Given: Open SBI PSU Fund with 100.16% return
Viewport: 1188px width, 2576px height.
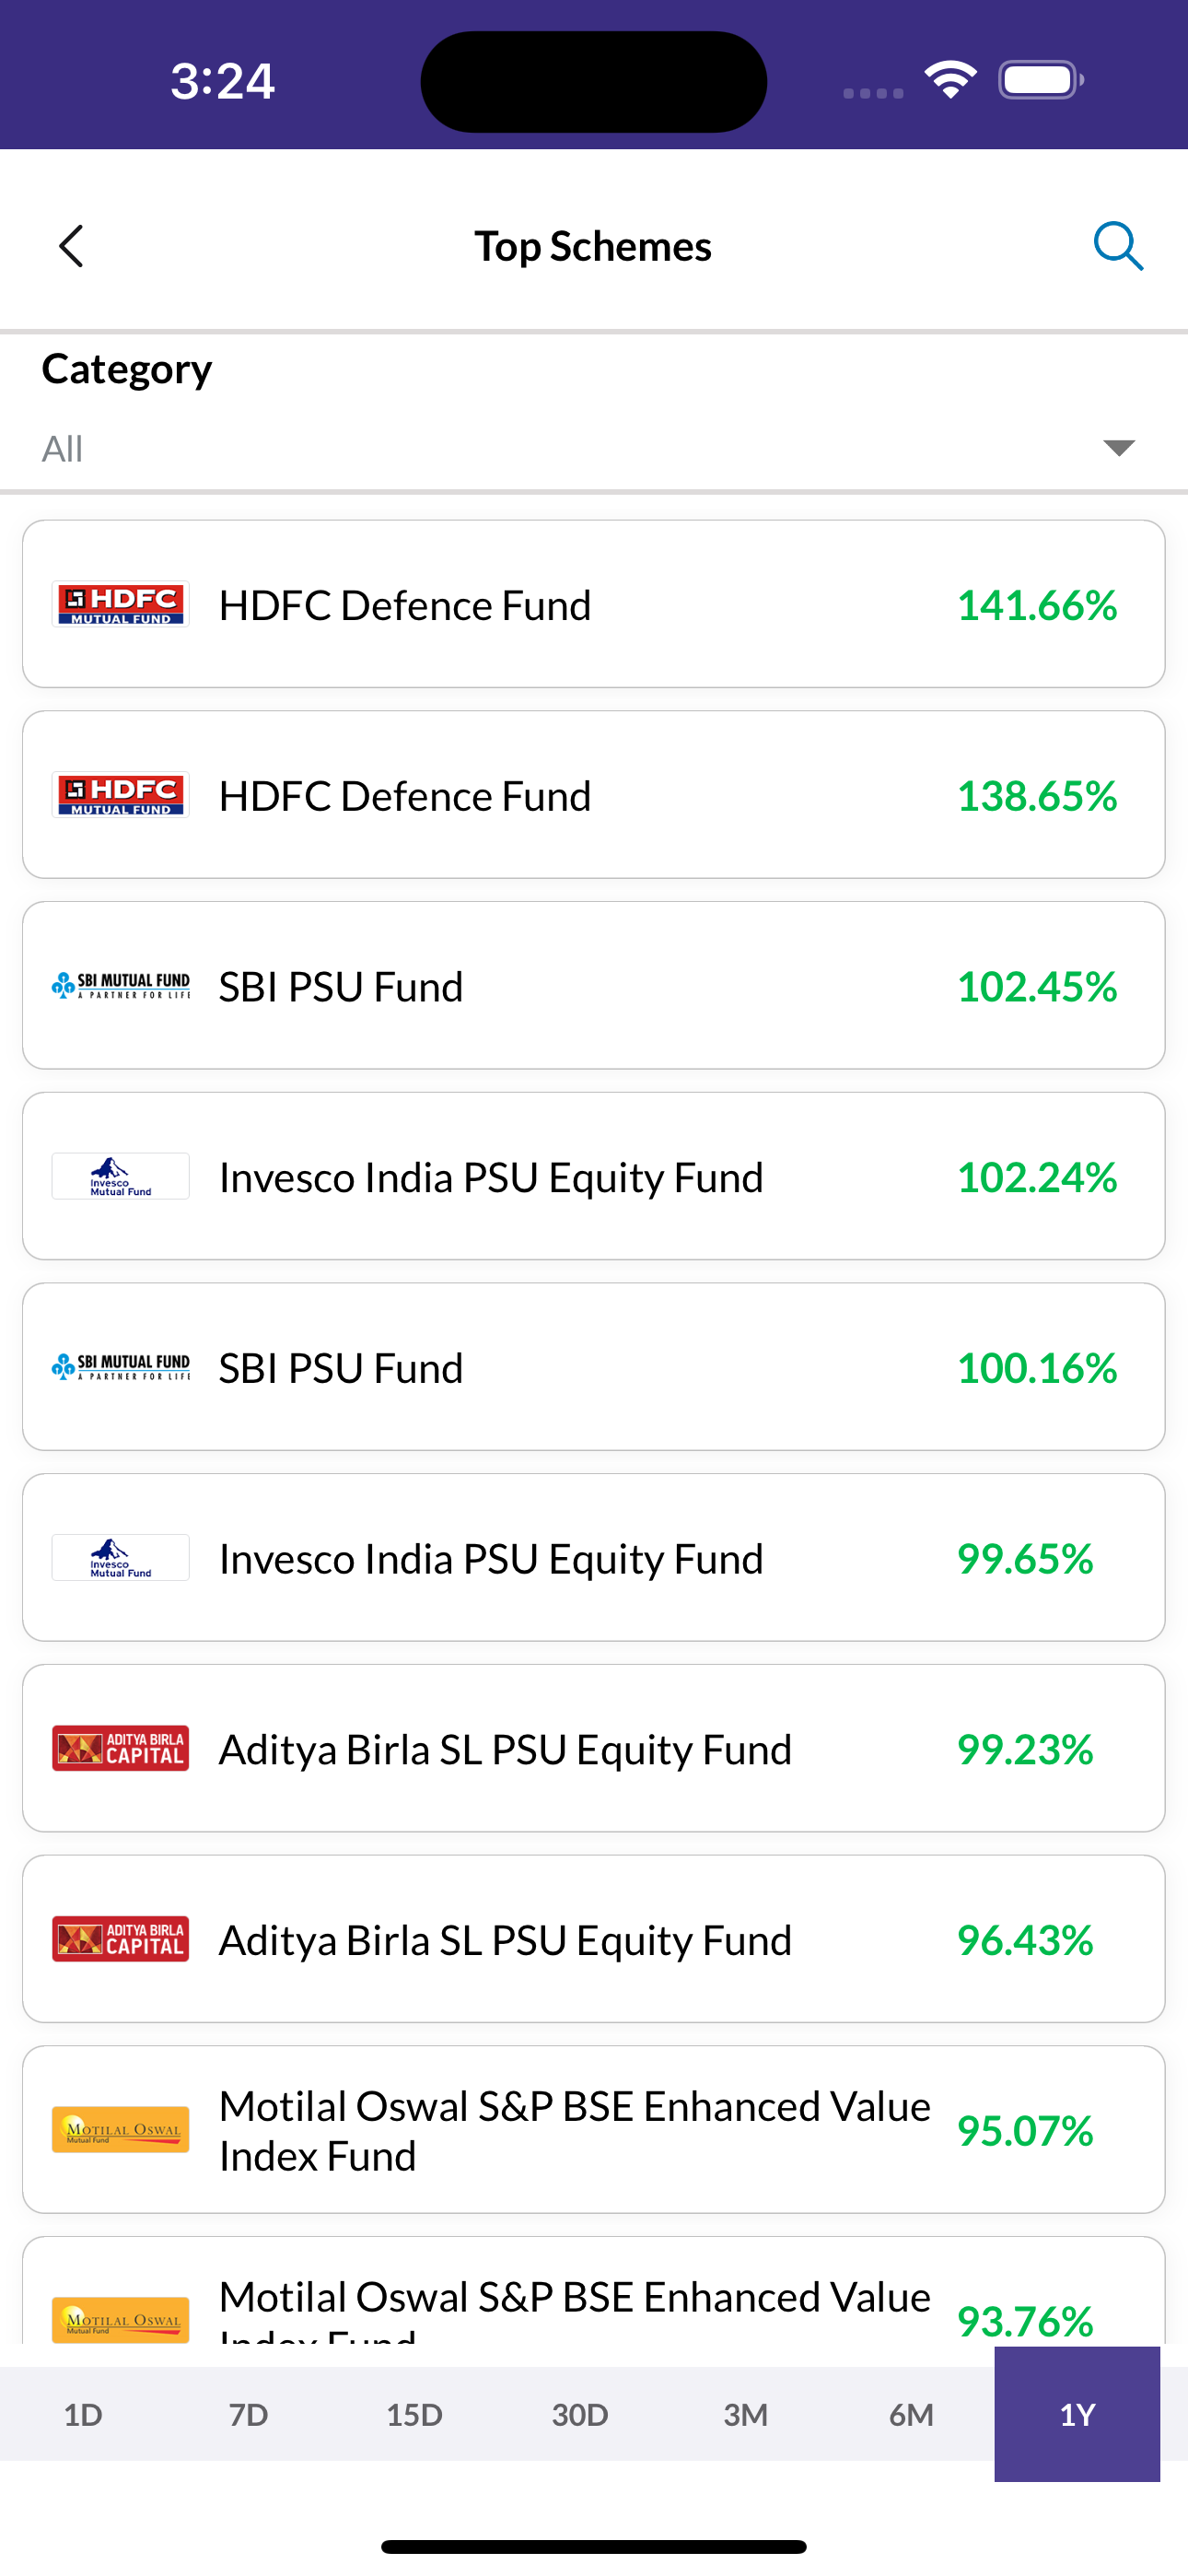Looking at the screenshot, I should [594, 1367].
